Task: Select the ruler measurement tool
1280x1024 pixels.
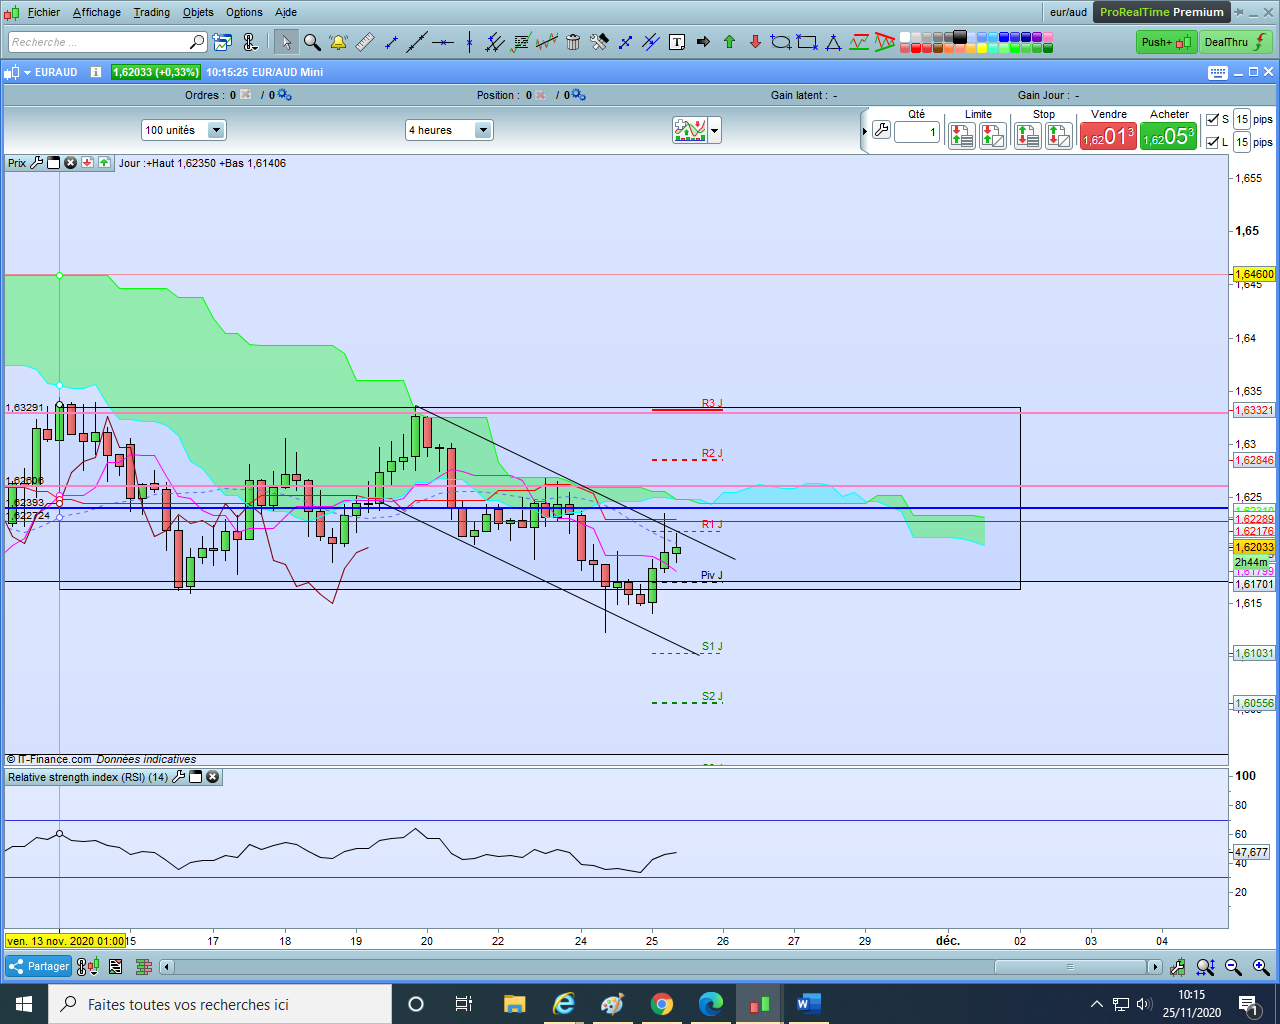Action: [x=365, y=42]
